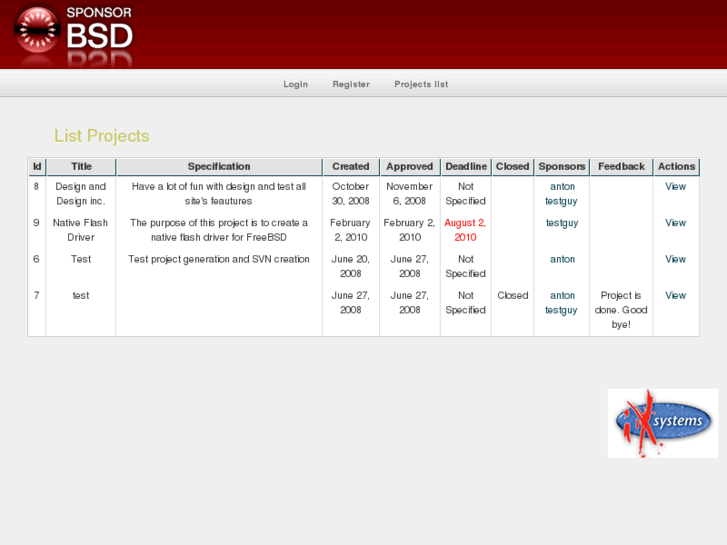Image resolution: width=727 pixels, height=545 pixels.
Task: Click the Closed status in project 7 row
Action: pyautogui.click(x=512, y=295)
